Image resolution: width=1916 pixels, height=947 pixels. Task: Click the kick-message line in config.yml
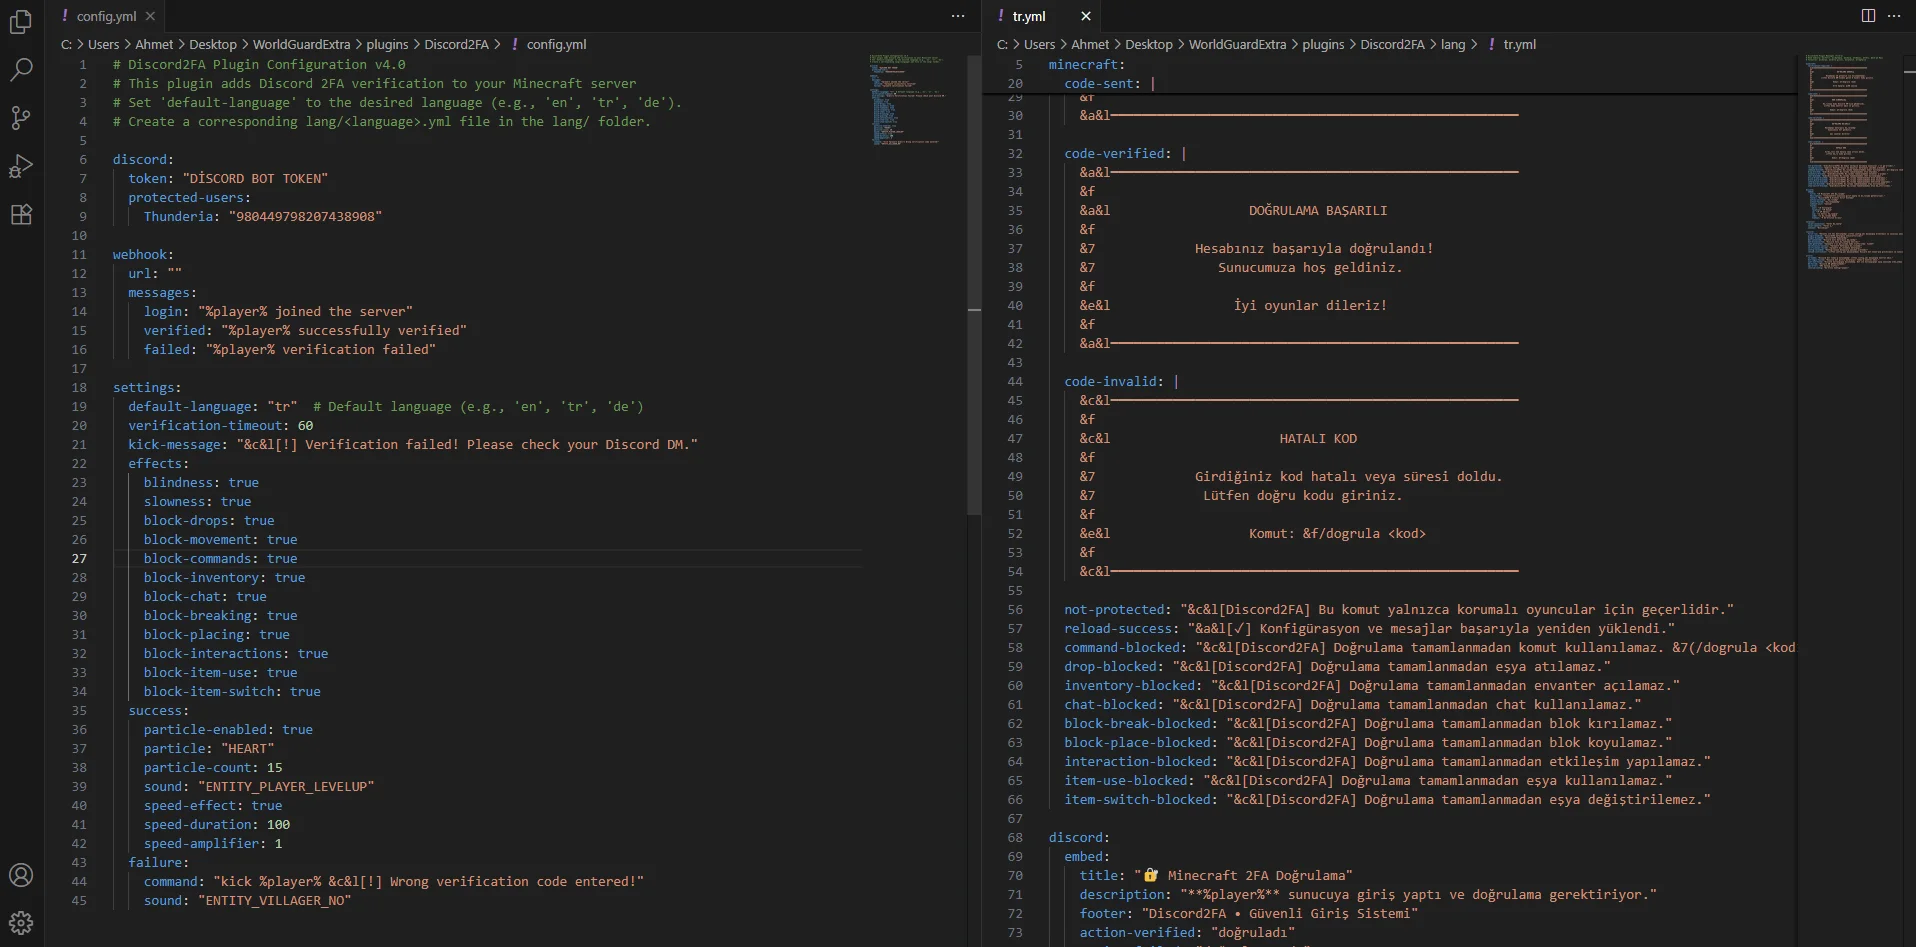tap(413, 444)
